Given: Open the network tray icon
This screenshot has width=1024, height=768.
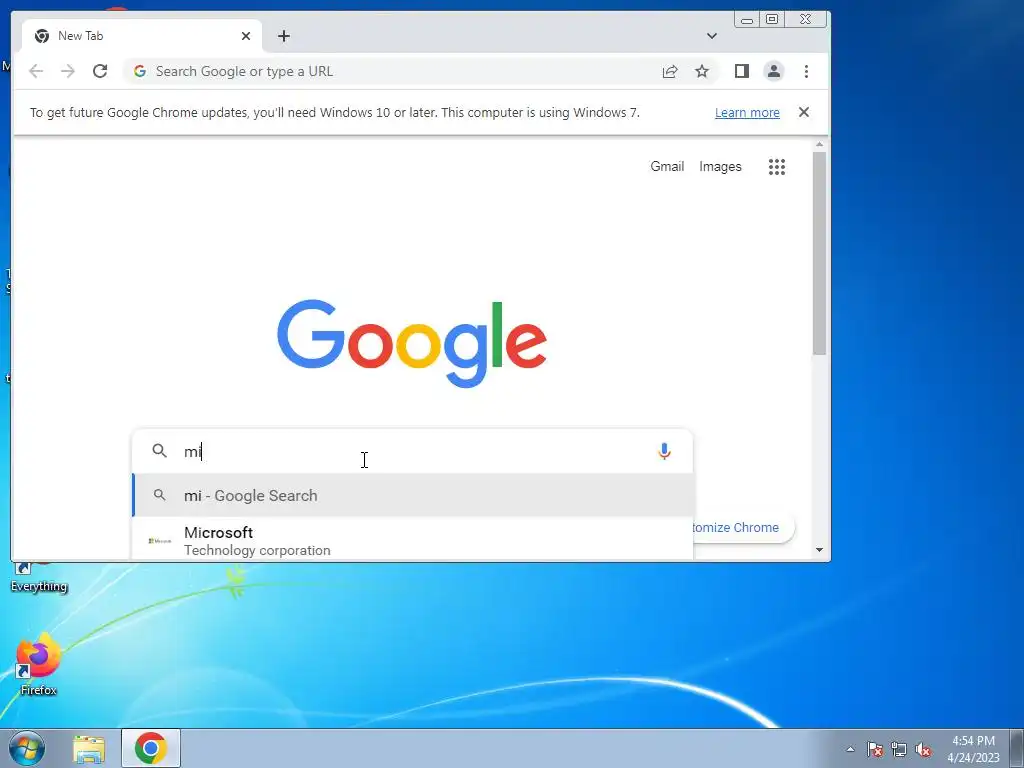Looking at the screenshot, I should pyautogui.click(x=899, y=749).
